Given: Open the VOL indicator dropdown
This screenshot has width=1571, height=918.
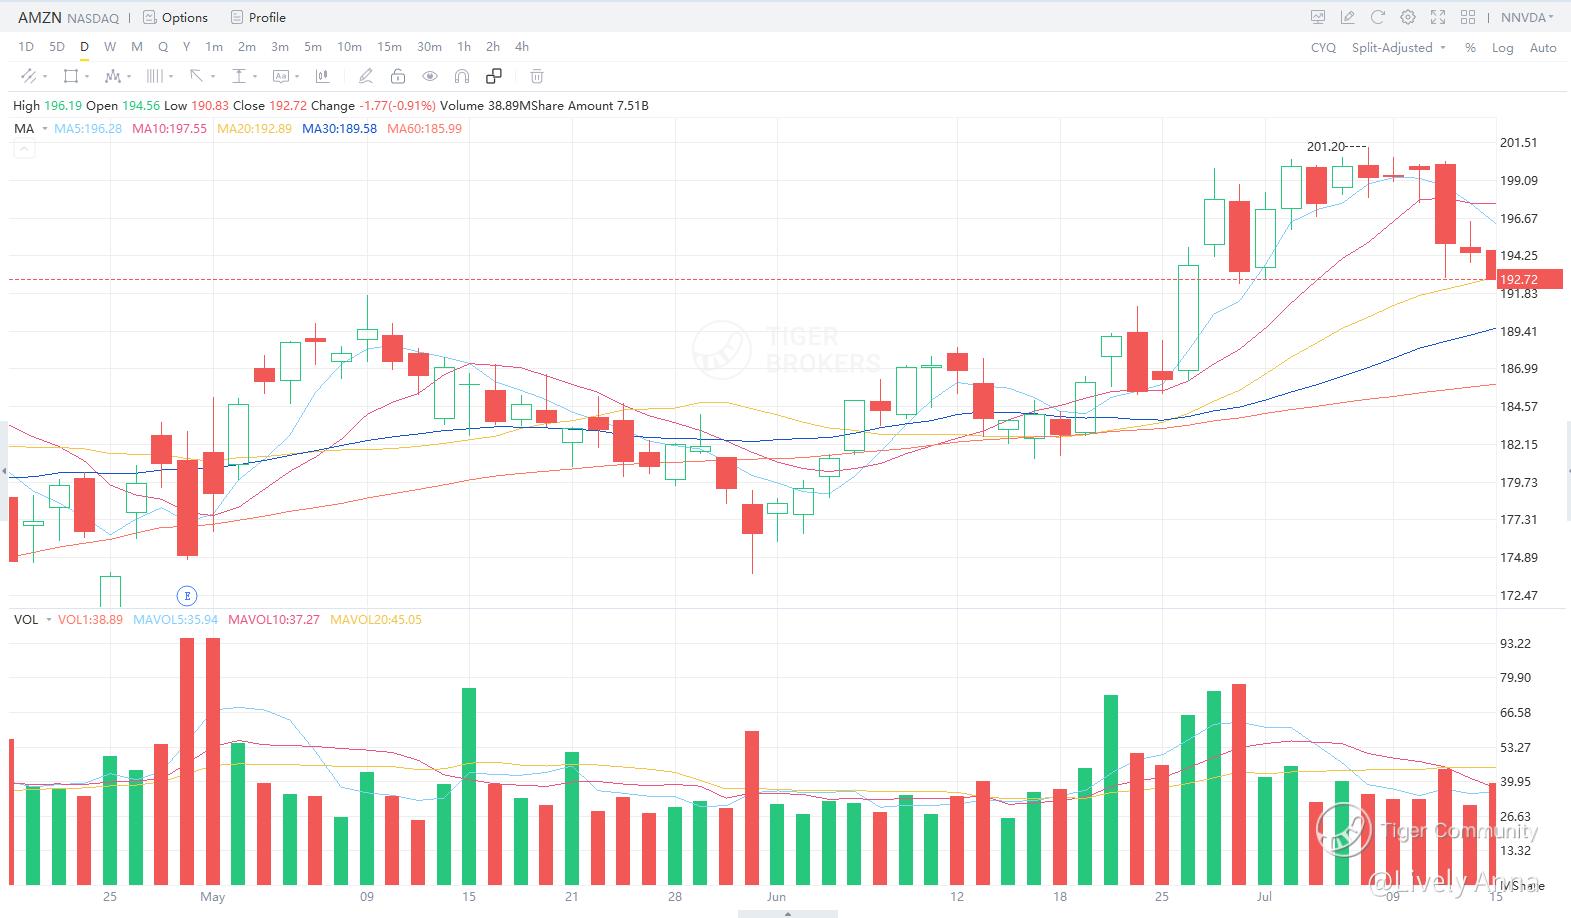Looking at the screenshot, I should click(32, 619).
